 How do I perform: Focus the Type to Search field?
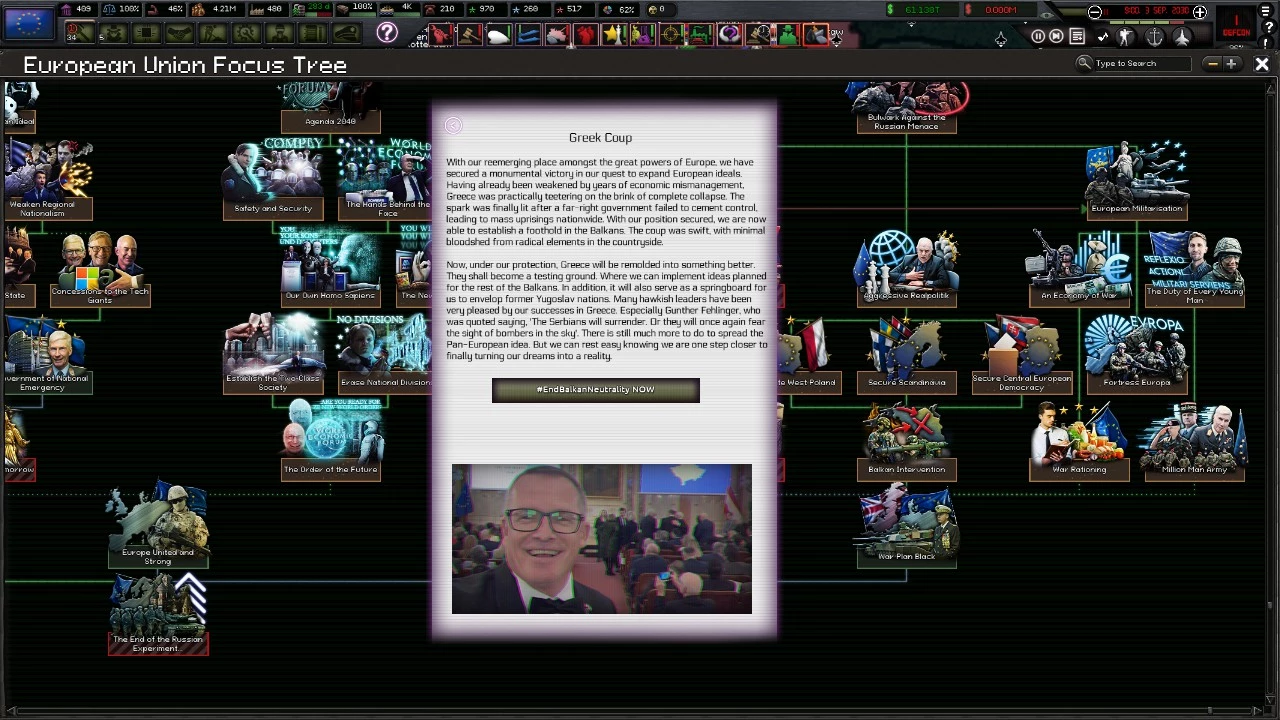point(1142,63)
